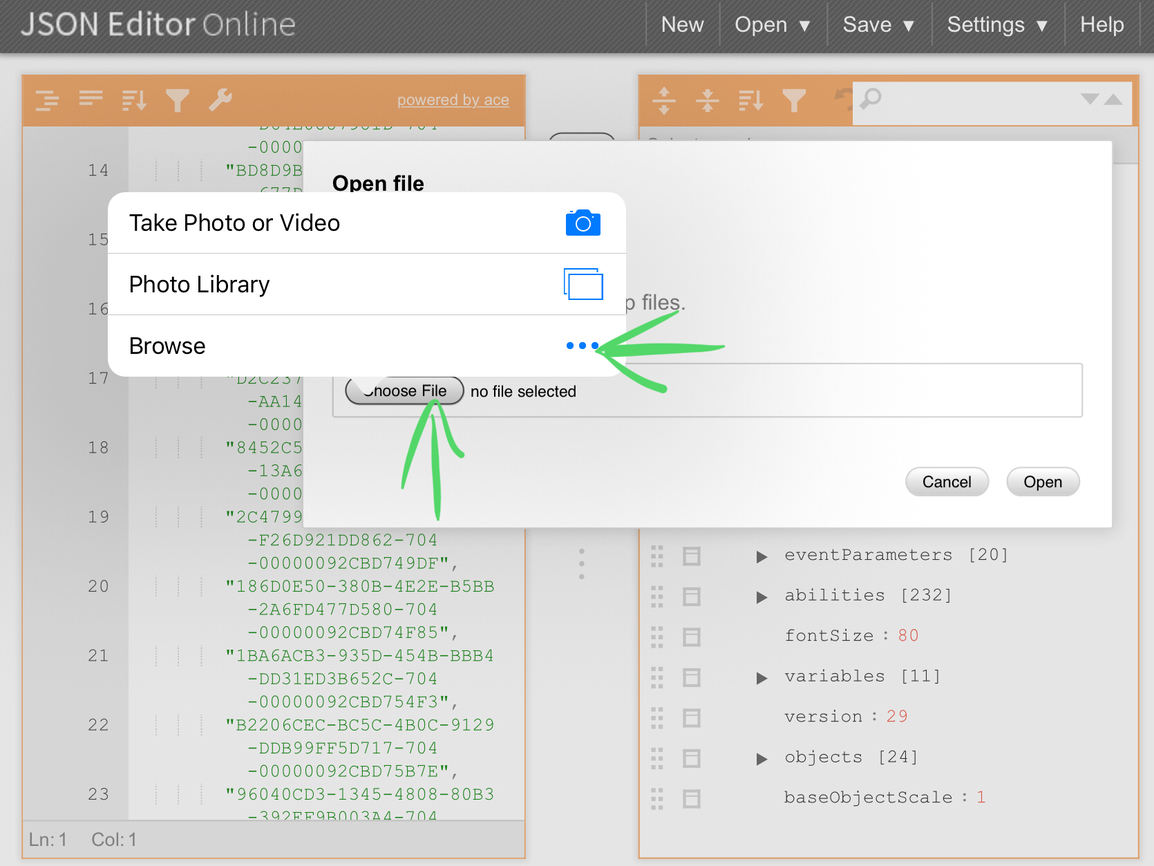Follow the powered by ace link

click(x=453, y=100)
